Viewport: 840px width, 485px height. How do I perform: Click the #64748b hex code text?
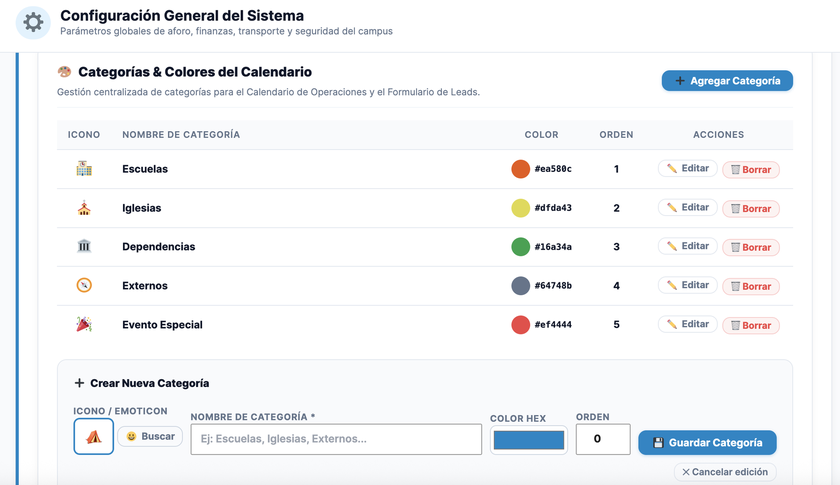553,286
